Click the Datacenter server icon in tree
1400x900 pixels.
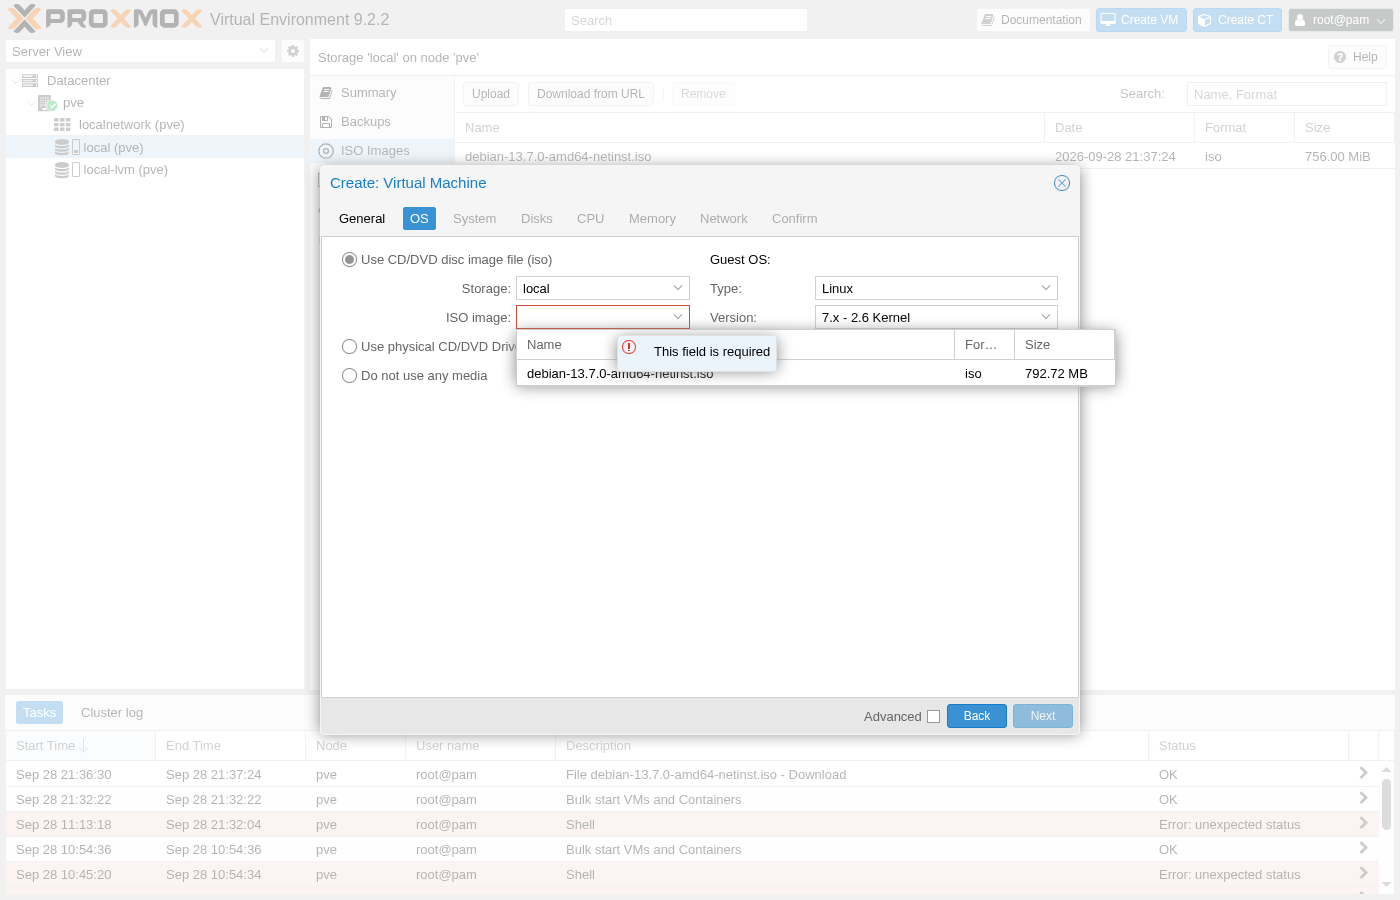click(30, 81)
